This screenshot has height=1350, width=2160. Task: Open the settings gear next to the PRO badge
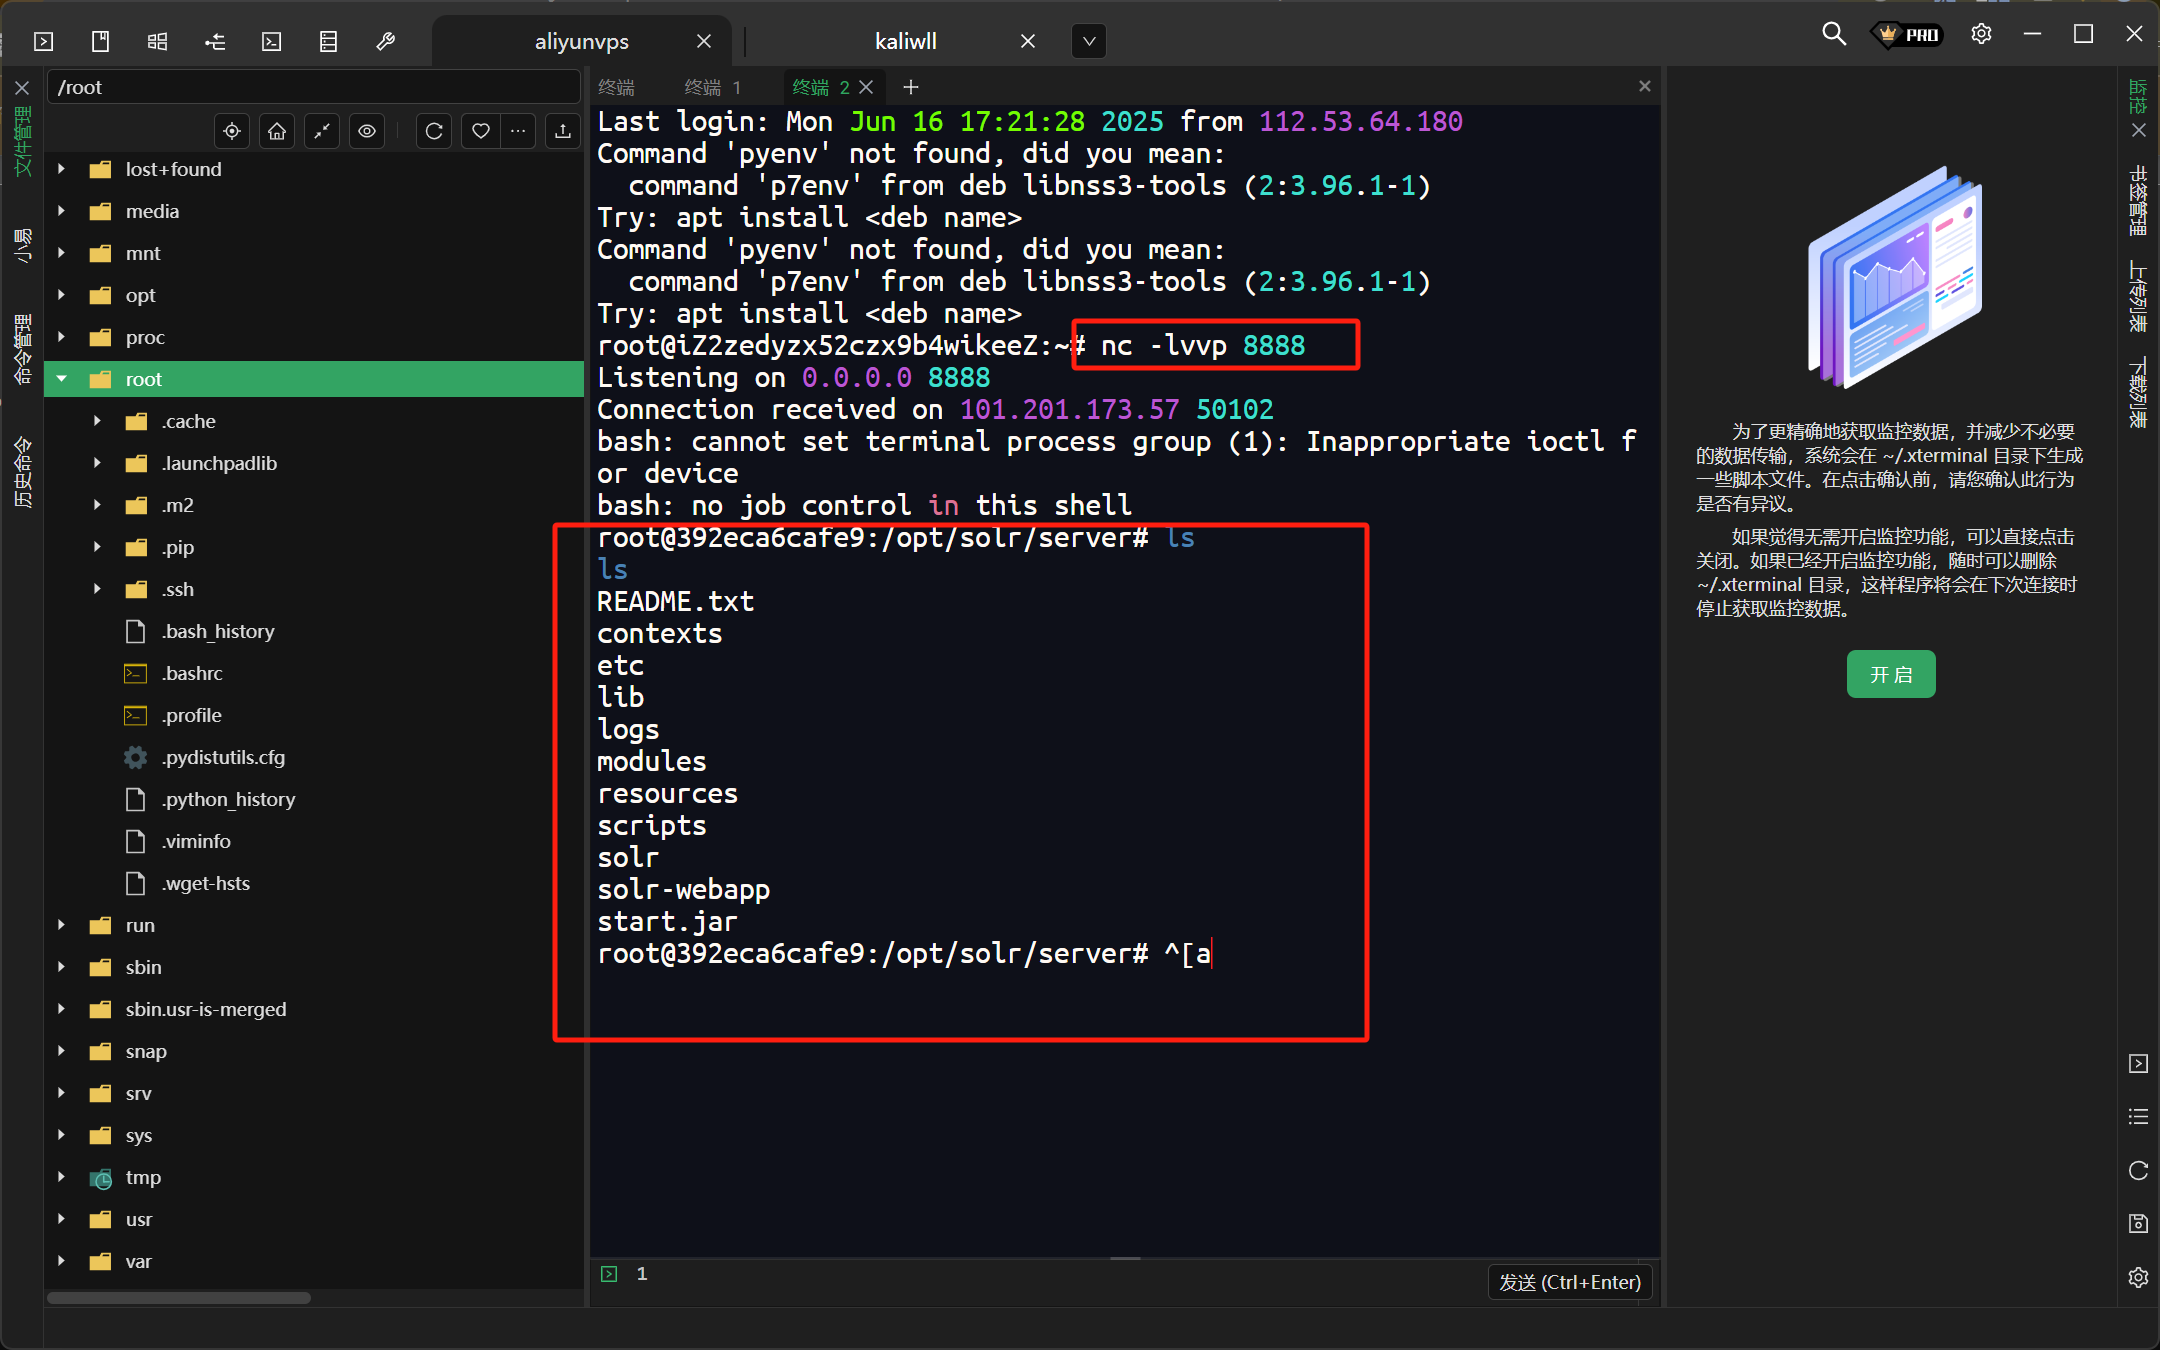click(x=1981, y=35)
